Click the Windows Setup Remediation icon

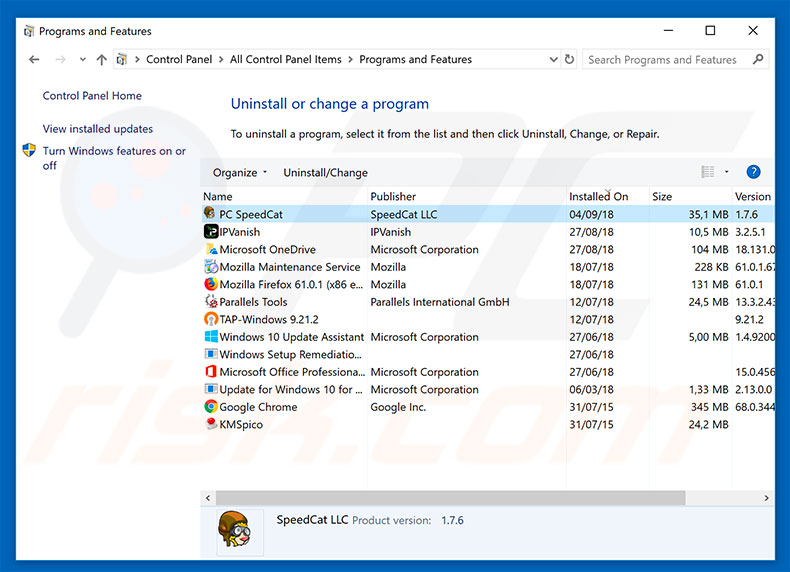(x=211, y=354)
